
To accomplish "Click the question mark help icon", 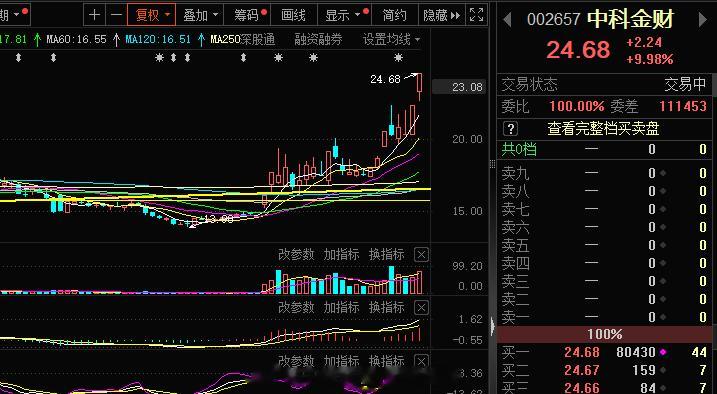I will pos(510,128).
